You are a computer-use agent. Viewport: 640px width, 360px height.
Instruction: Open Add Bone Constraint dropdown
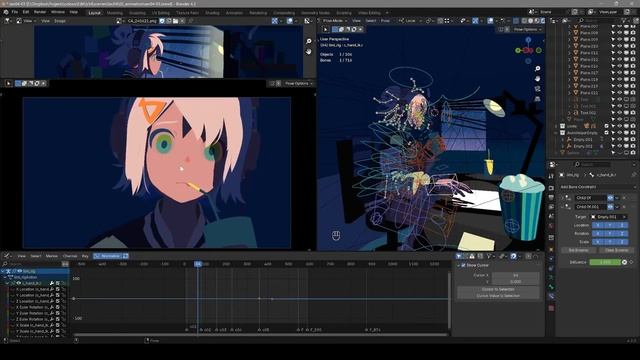point(598,187)
